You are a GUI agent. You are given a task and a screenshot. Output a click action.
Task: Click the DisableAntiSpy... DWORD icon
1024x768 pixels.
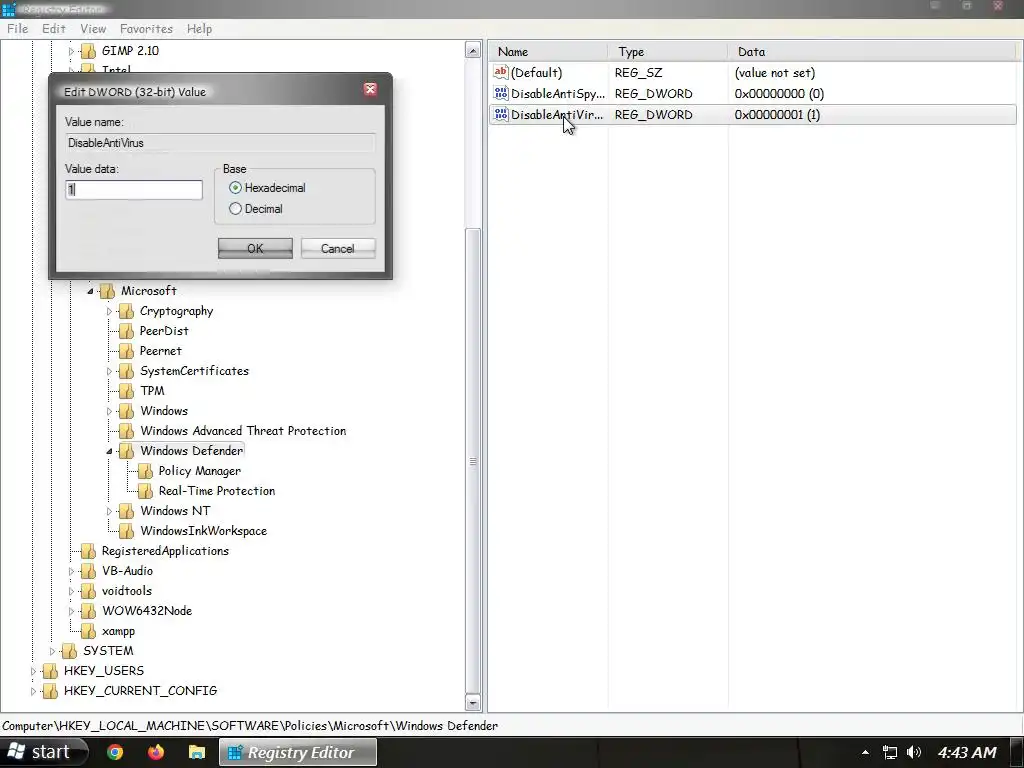tap(501, 93)
